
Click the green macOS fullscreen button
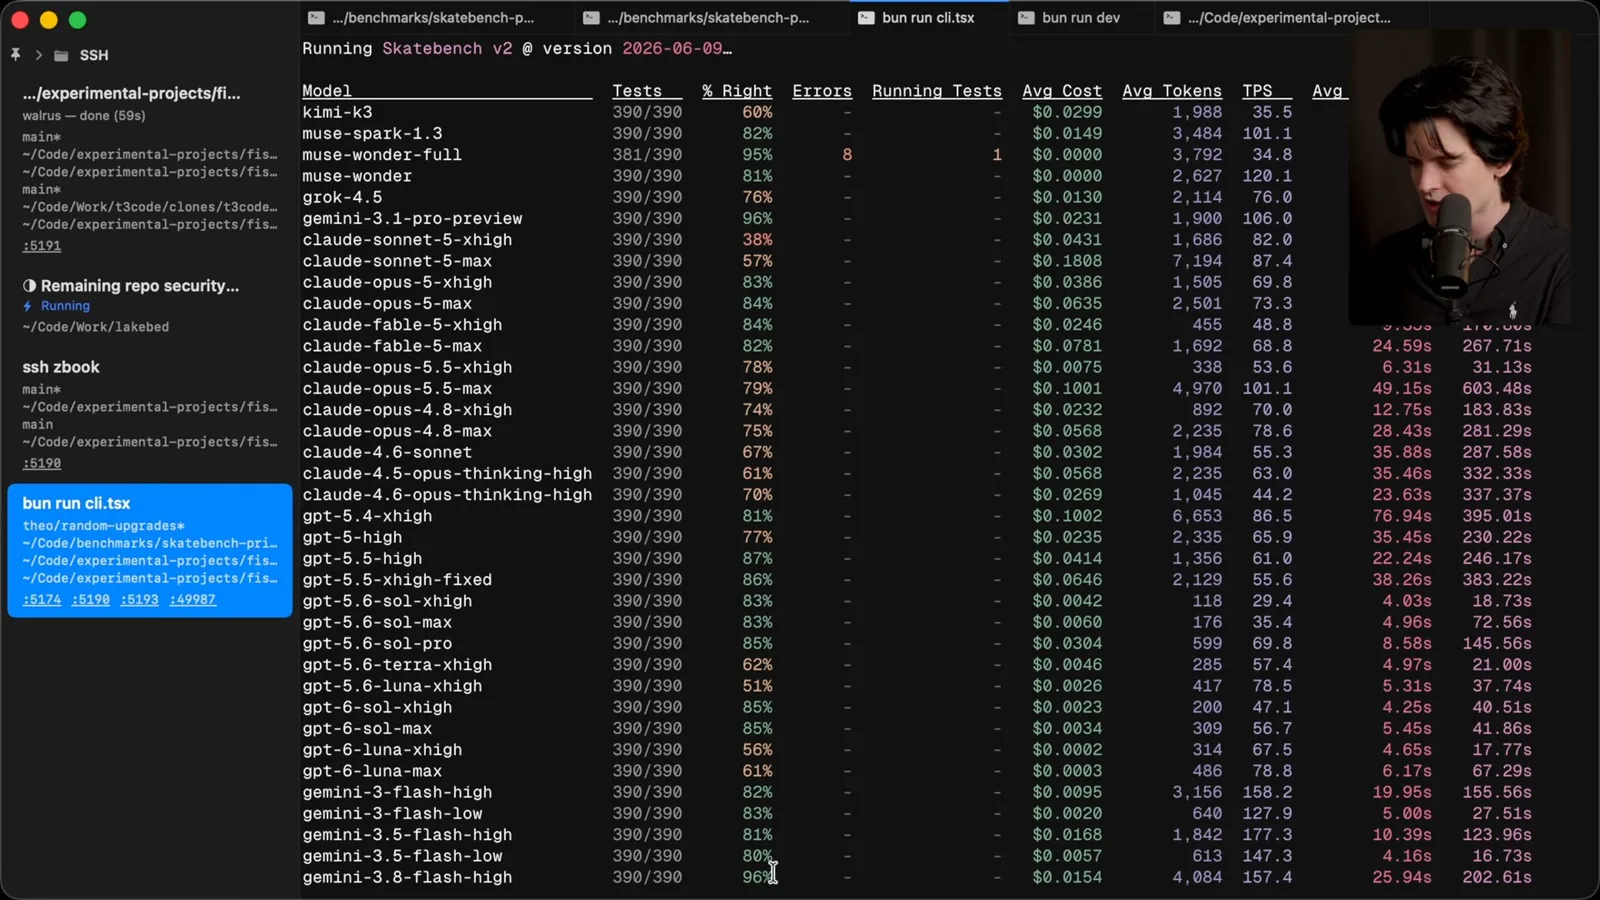[x=77, y=20]
